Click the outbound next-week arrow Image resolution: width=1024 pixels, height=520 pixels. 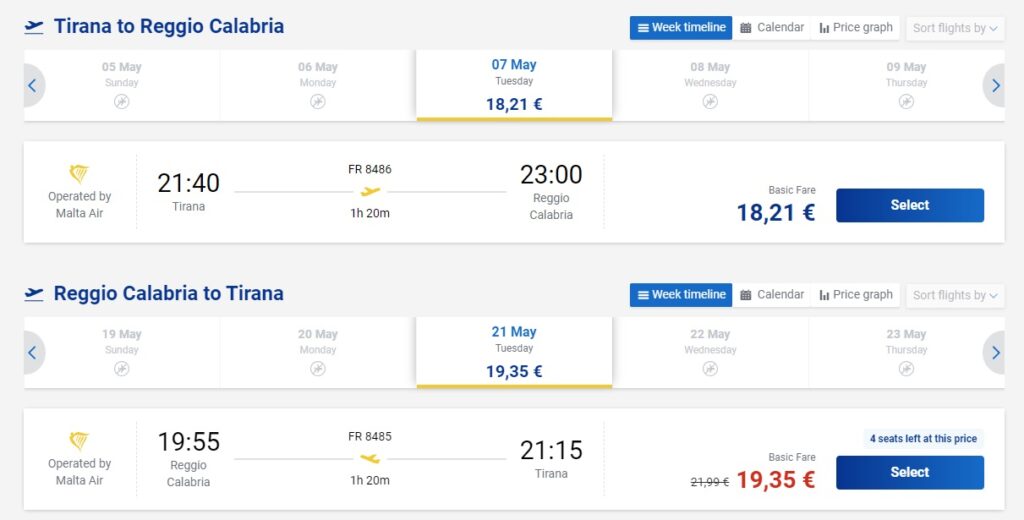(x=995, y=86)
